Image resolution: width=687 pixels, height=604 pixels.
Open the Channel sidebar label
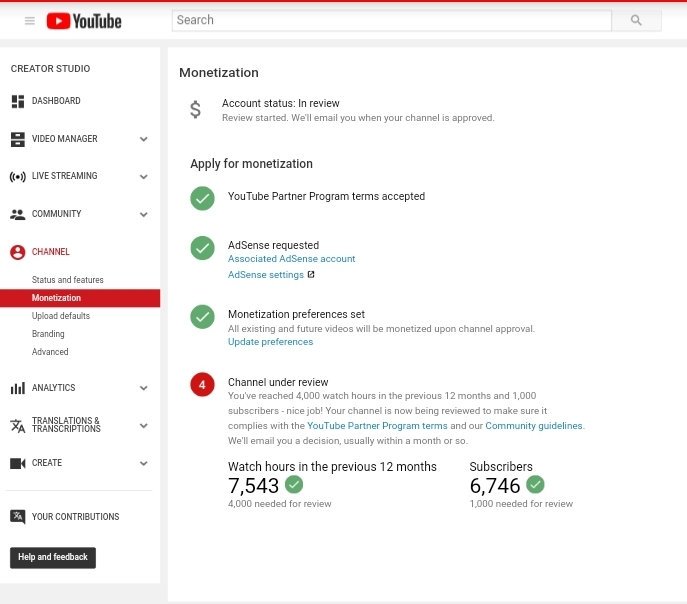[x=50, y=252]
